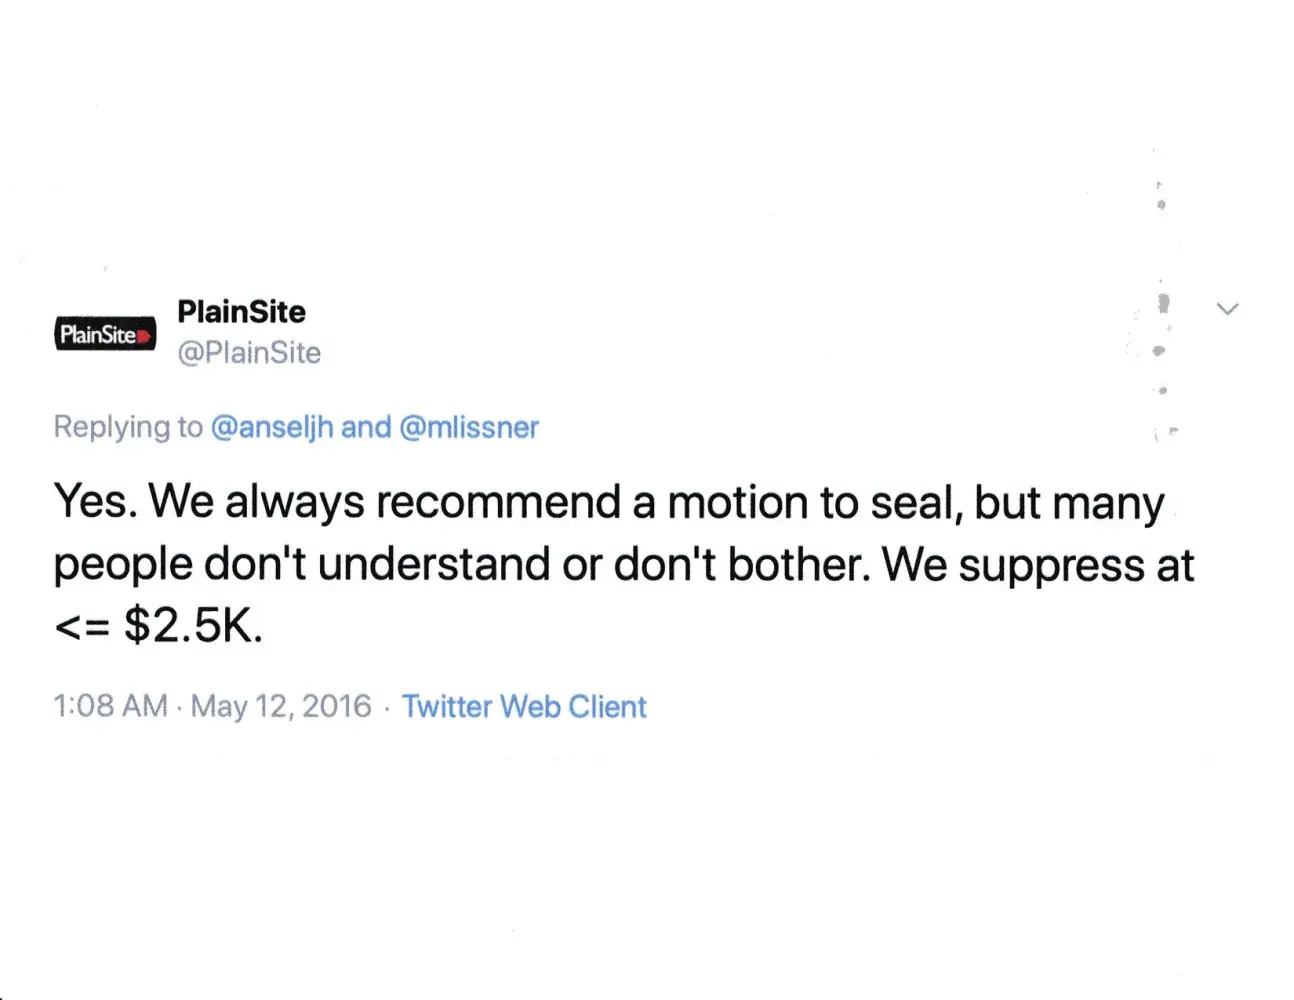Click the 1:08 AM timestamp
The image size is (1294, 1000).
point(110,706)
